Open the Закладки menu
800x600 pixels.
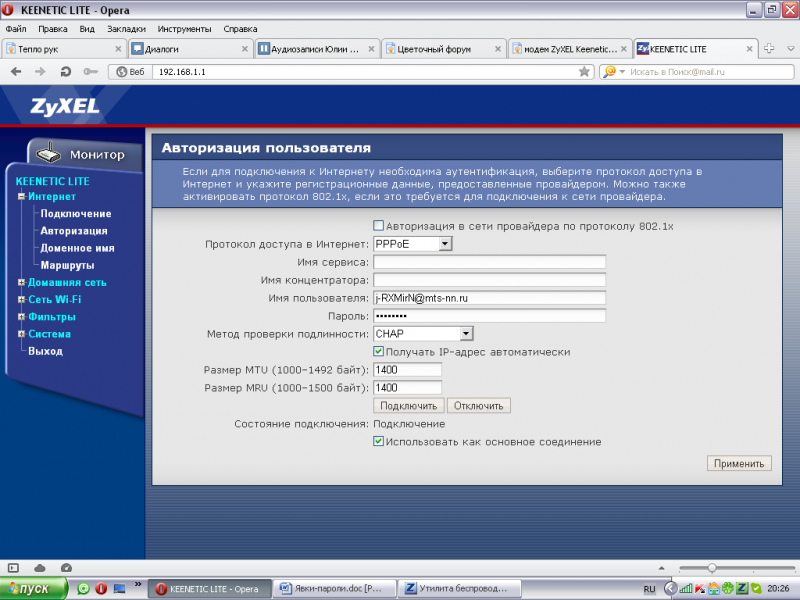click(x=127, y=29)
